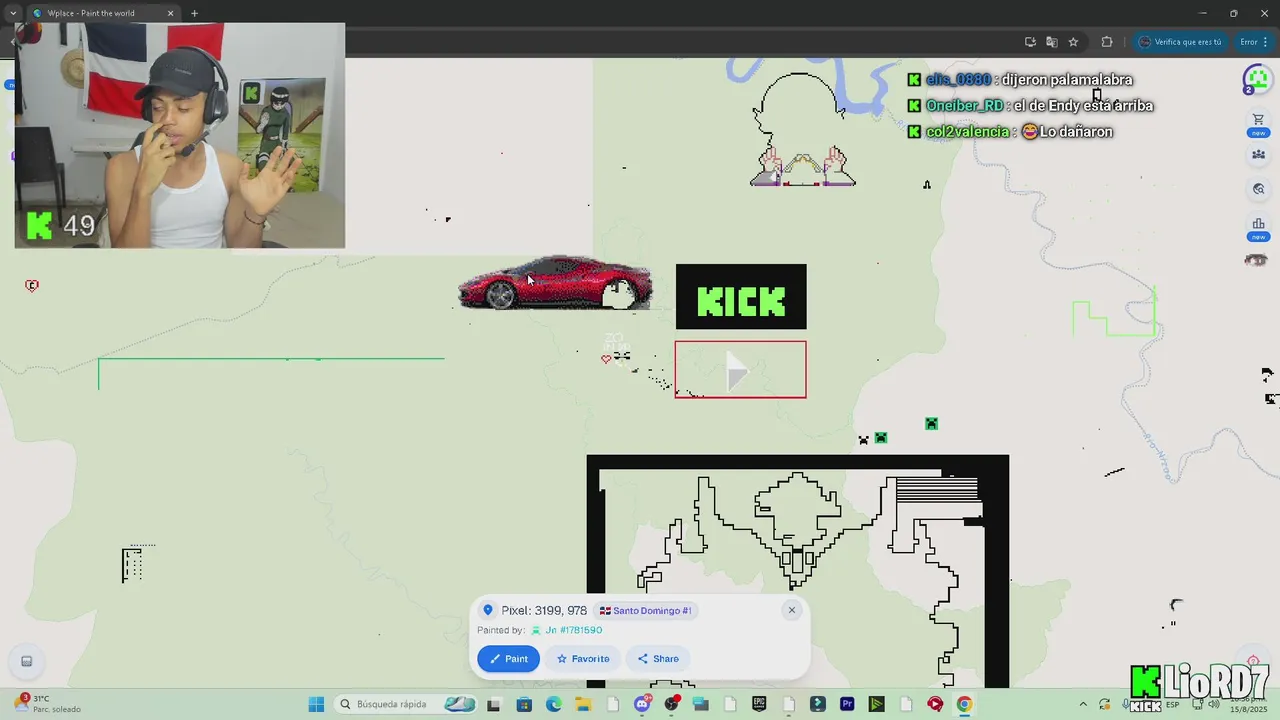Click the translate page icon

1051,42
